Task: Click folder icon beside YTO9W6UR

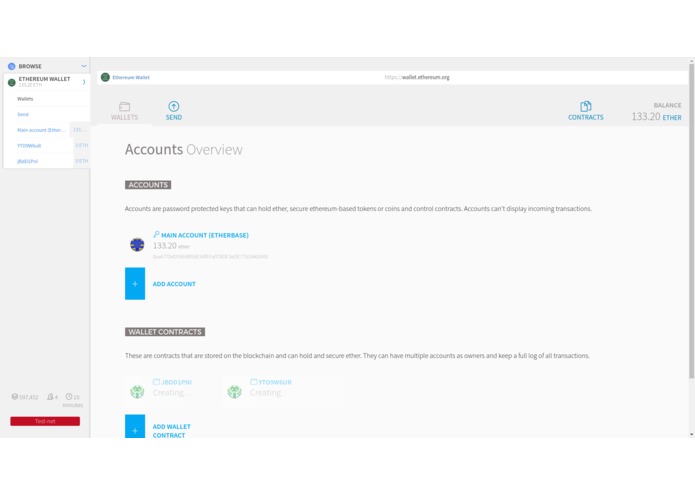Action: click(x=254, y=381)
